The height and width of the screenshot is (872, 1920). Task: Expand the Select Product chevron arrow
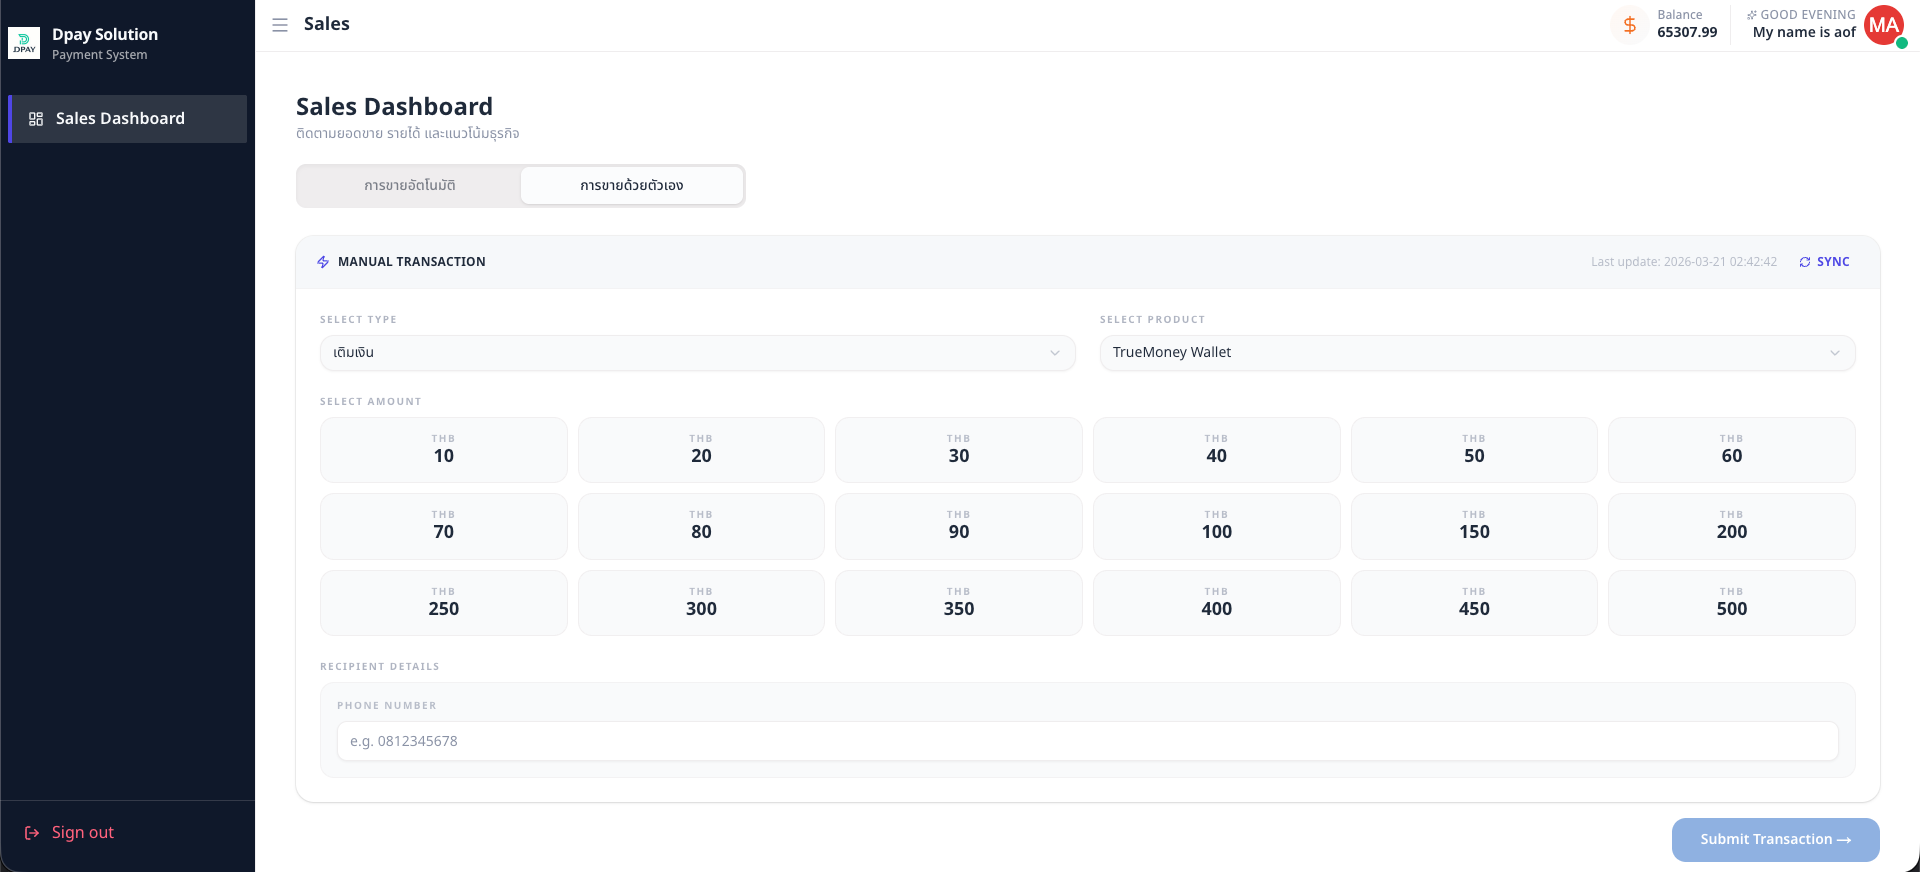[x=1835, y=353]
